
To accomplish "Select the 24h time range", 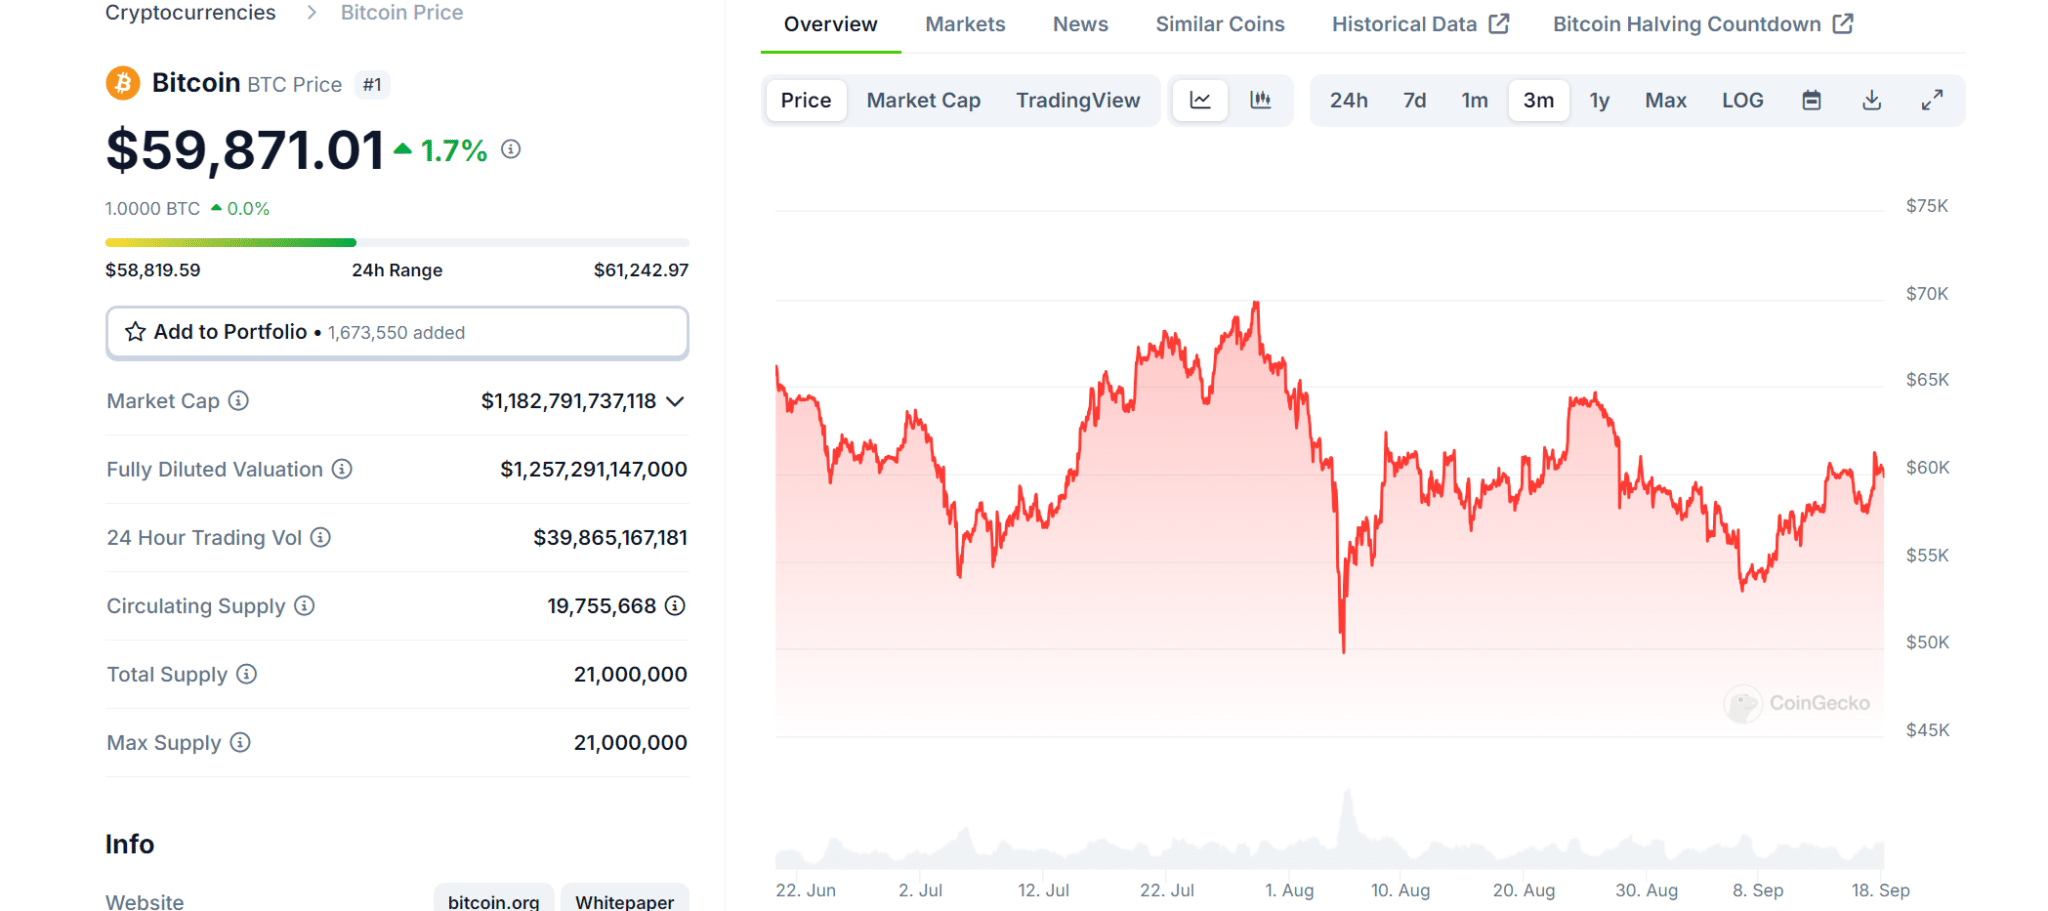I will [x=1348, y=100].
